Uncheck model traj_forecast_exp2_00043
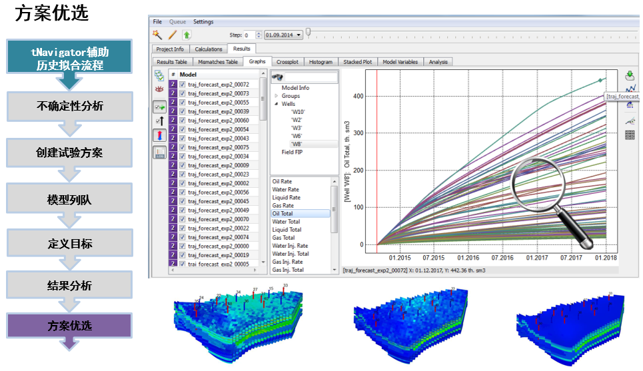 click(182, 138)
